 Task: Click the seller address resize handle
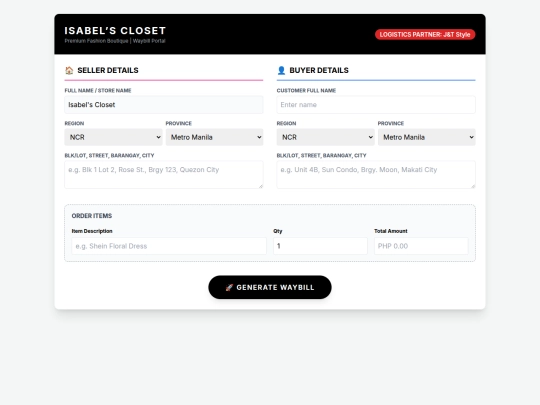261,186
